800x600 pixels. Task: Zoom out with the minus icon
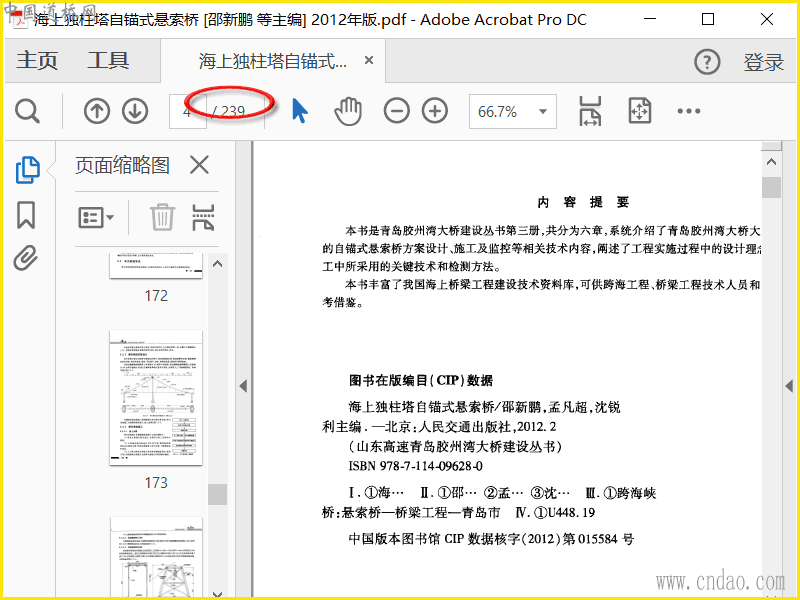coord(396,111)
